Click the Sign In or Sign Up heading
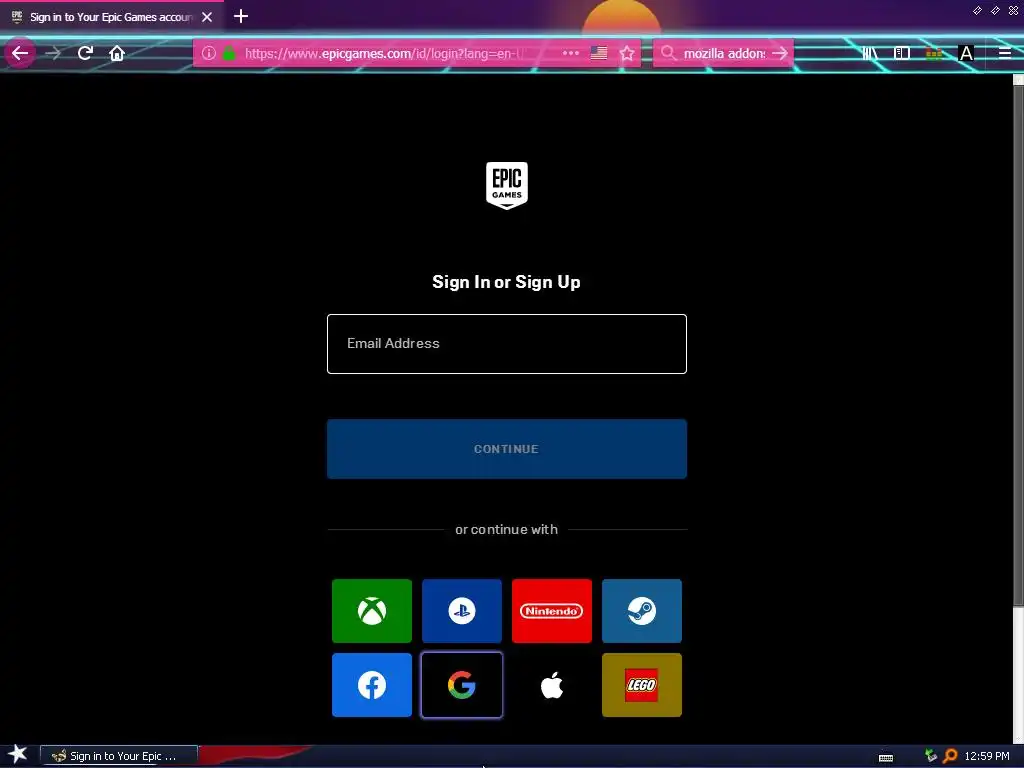The width and height of the screenshot is (1024, 768). 507,282
